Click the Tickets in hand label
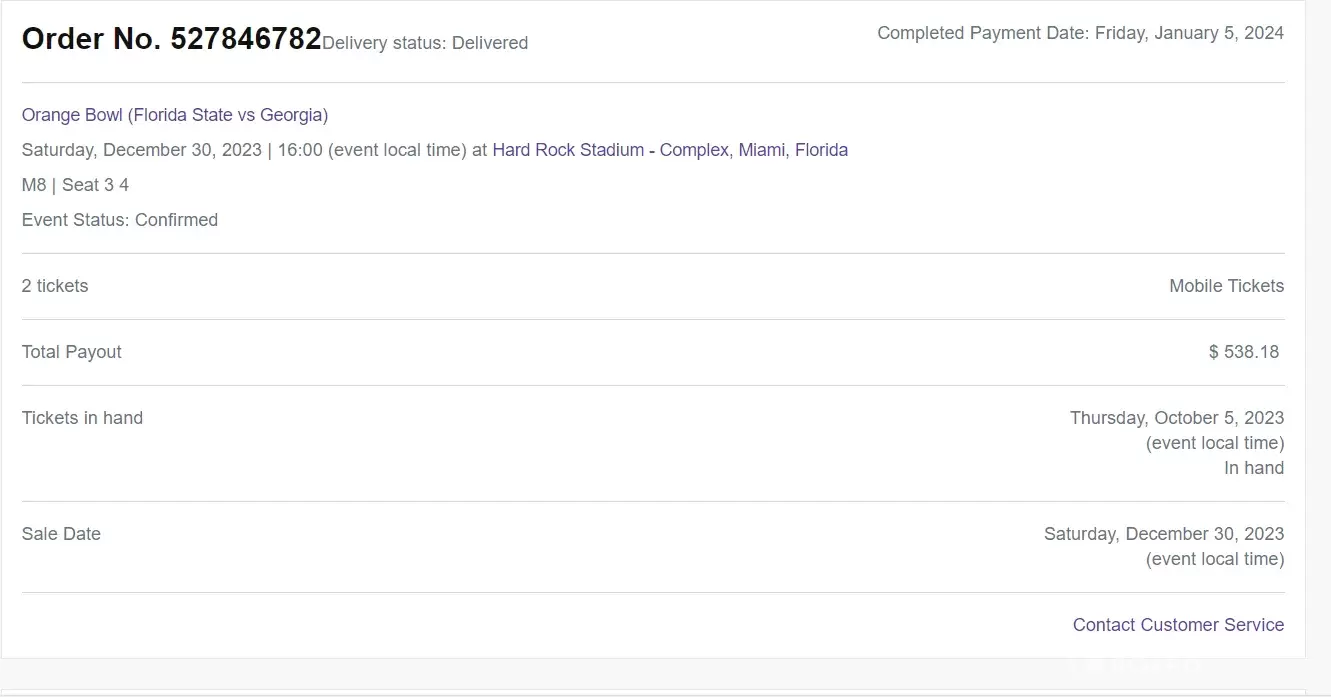The width and height of the screenshot is (1331, 697). click(82, 418)
